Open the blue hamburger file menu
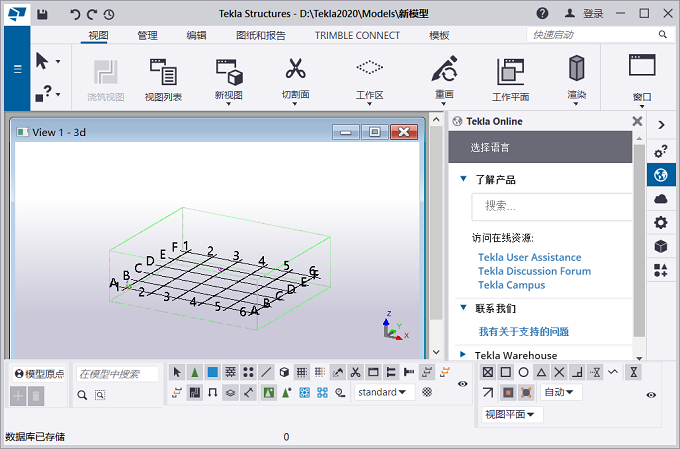 click(x=17, y=69)
